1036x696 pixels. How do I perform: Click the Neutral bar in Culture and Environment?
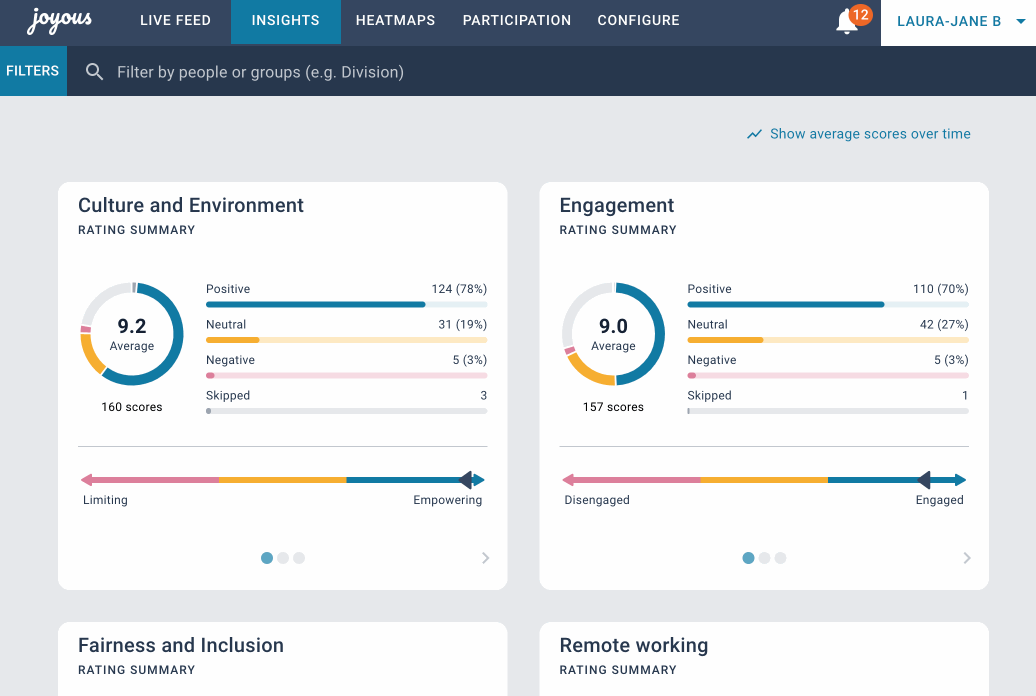point(347,340)
